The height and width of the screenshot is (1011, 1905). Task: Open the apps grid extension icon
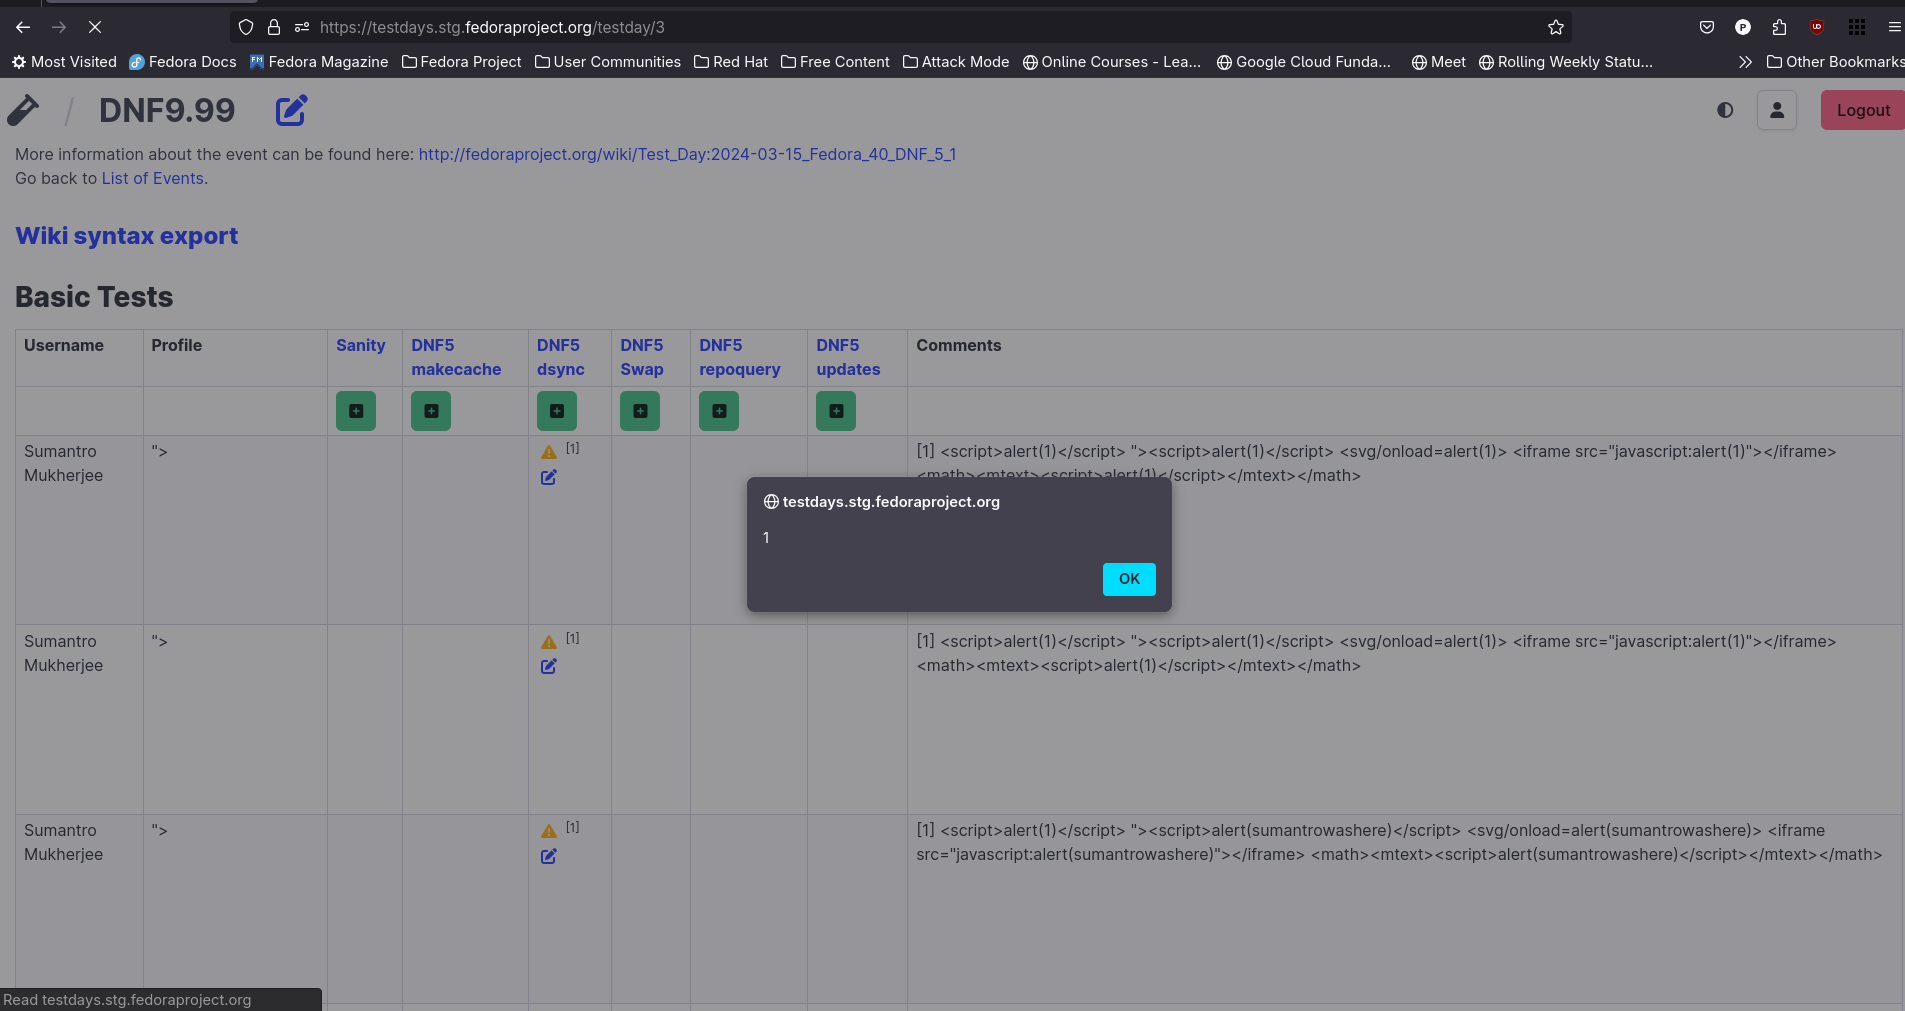1857,27
